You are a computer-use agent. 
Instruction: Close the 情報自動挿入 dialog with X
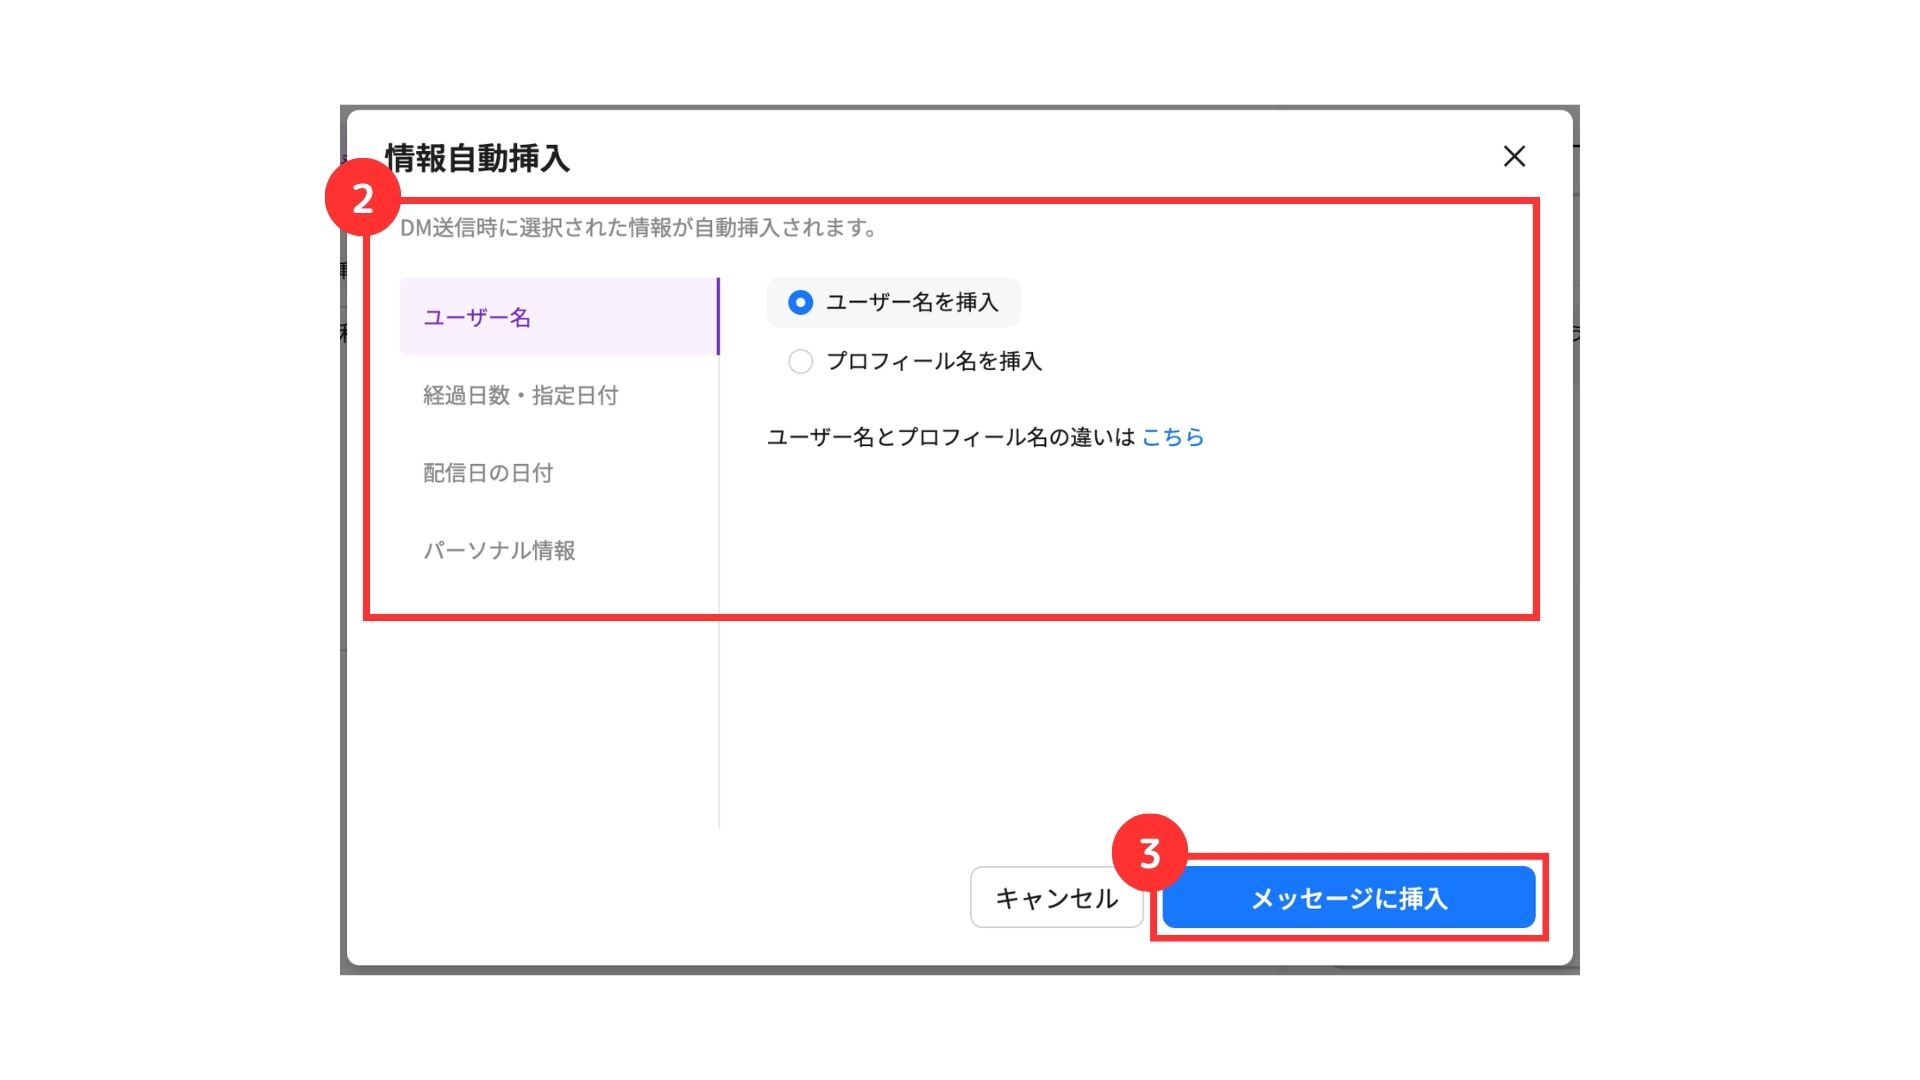[1514, 156]
